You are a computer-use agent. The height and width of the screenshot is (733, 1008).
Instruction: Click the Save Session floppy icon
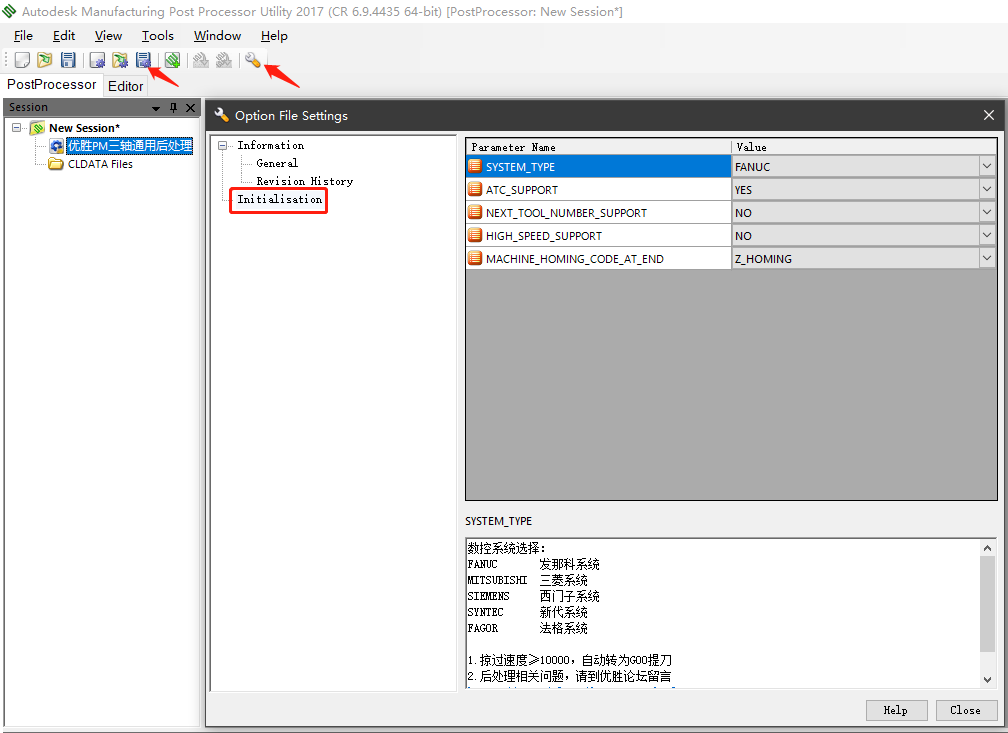tap(68, 60)
